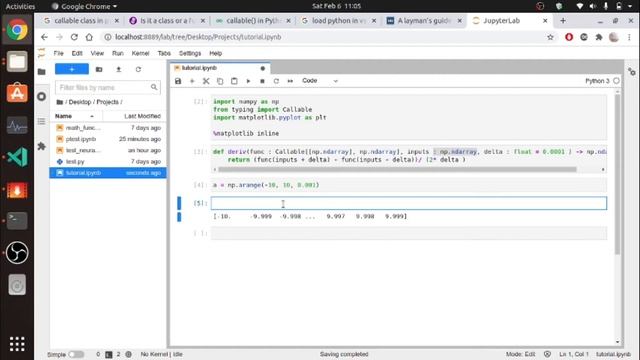Select the test.py file
The width and height of the screenshot is (640, 360).
click(x=108, y=162)
